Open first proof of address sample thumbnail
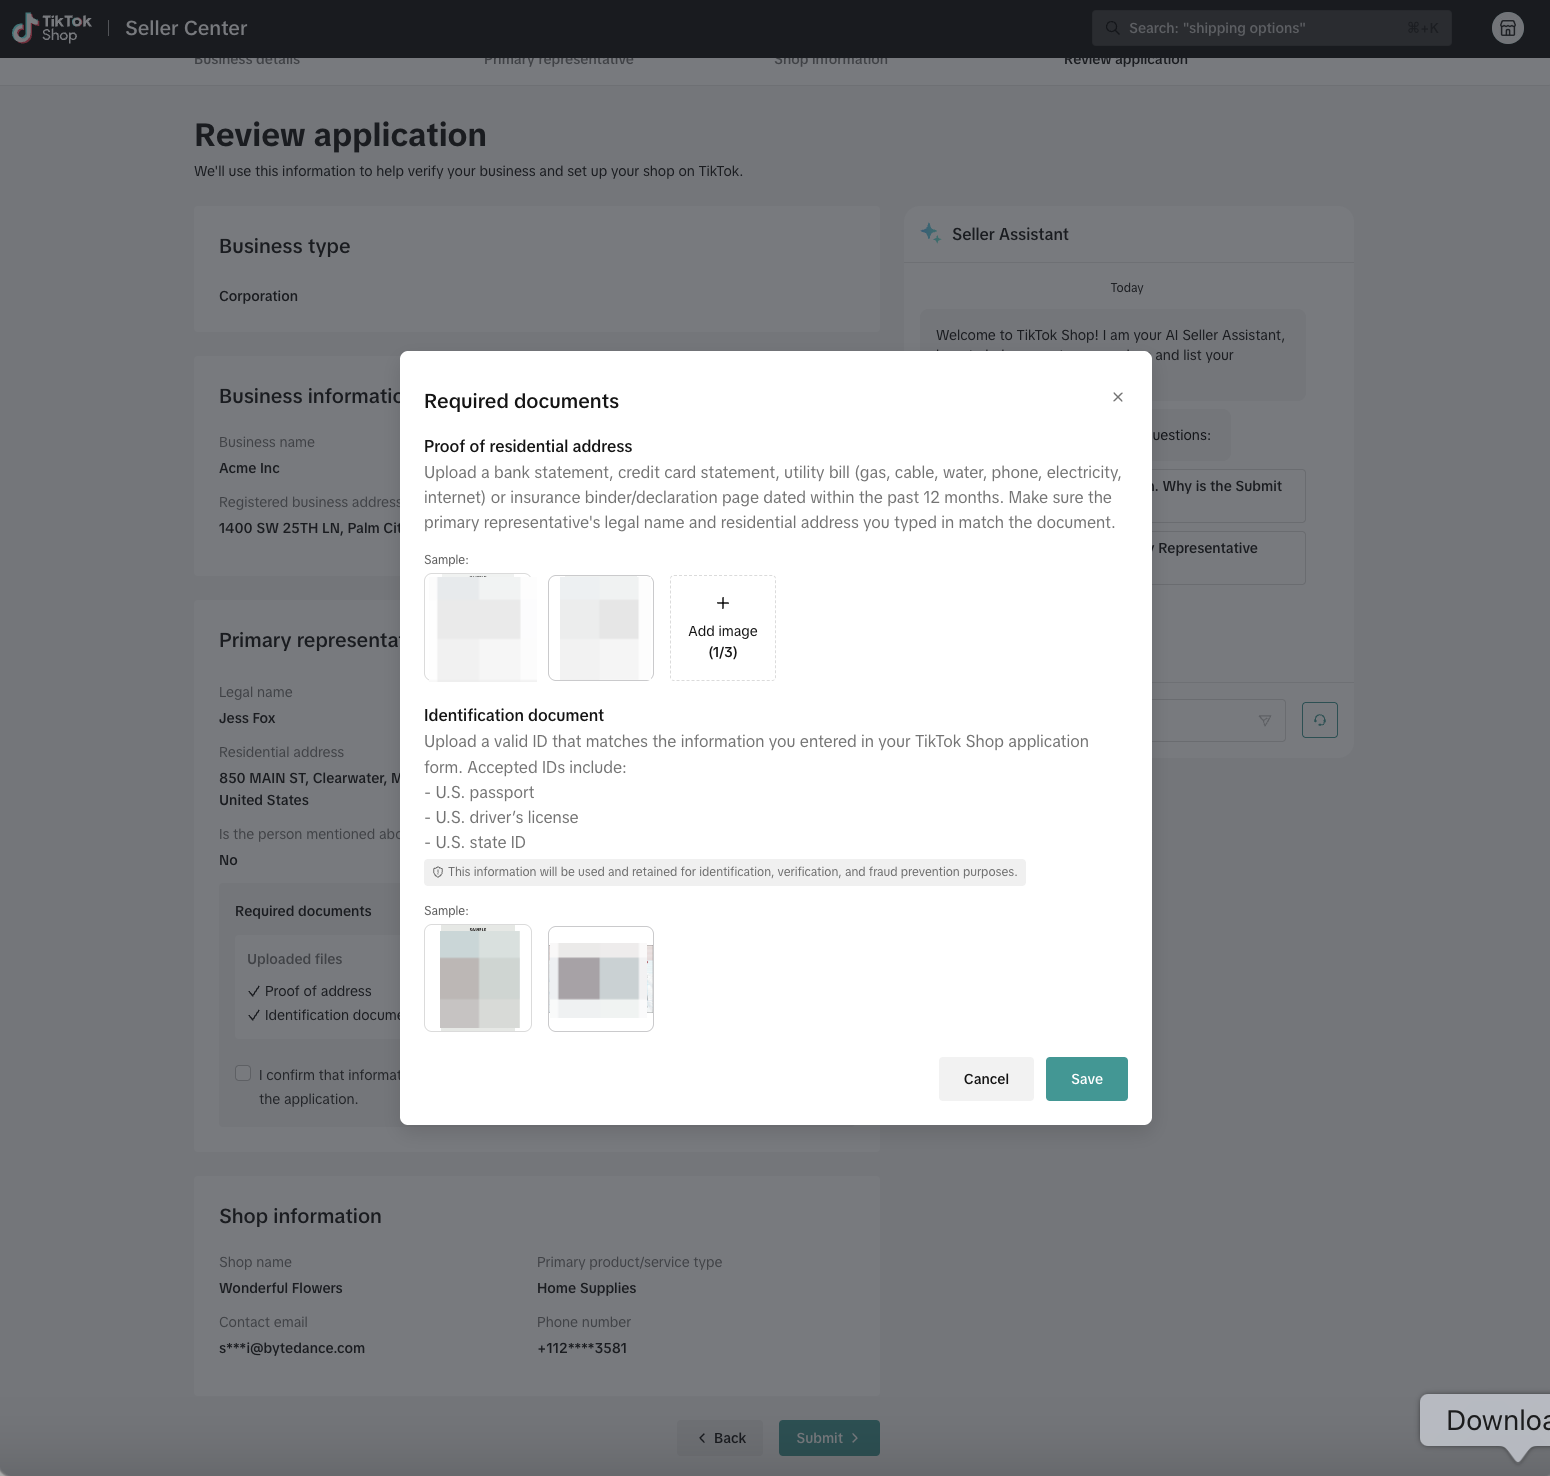The height and width of the screenshot is (1476, 1550). click(x=478, y=628)
